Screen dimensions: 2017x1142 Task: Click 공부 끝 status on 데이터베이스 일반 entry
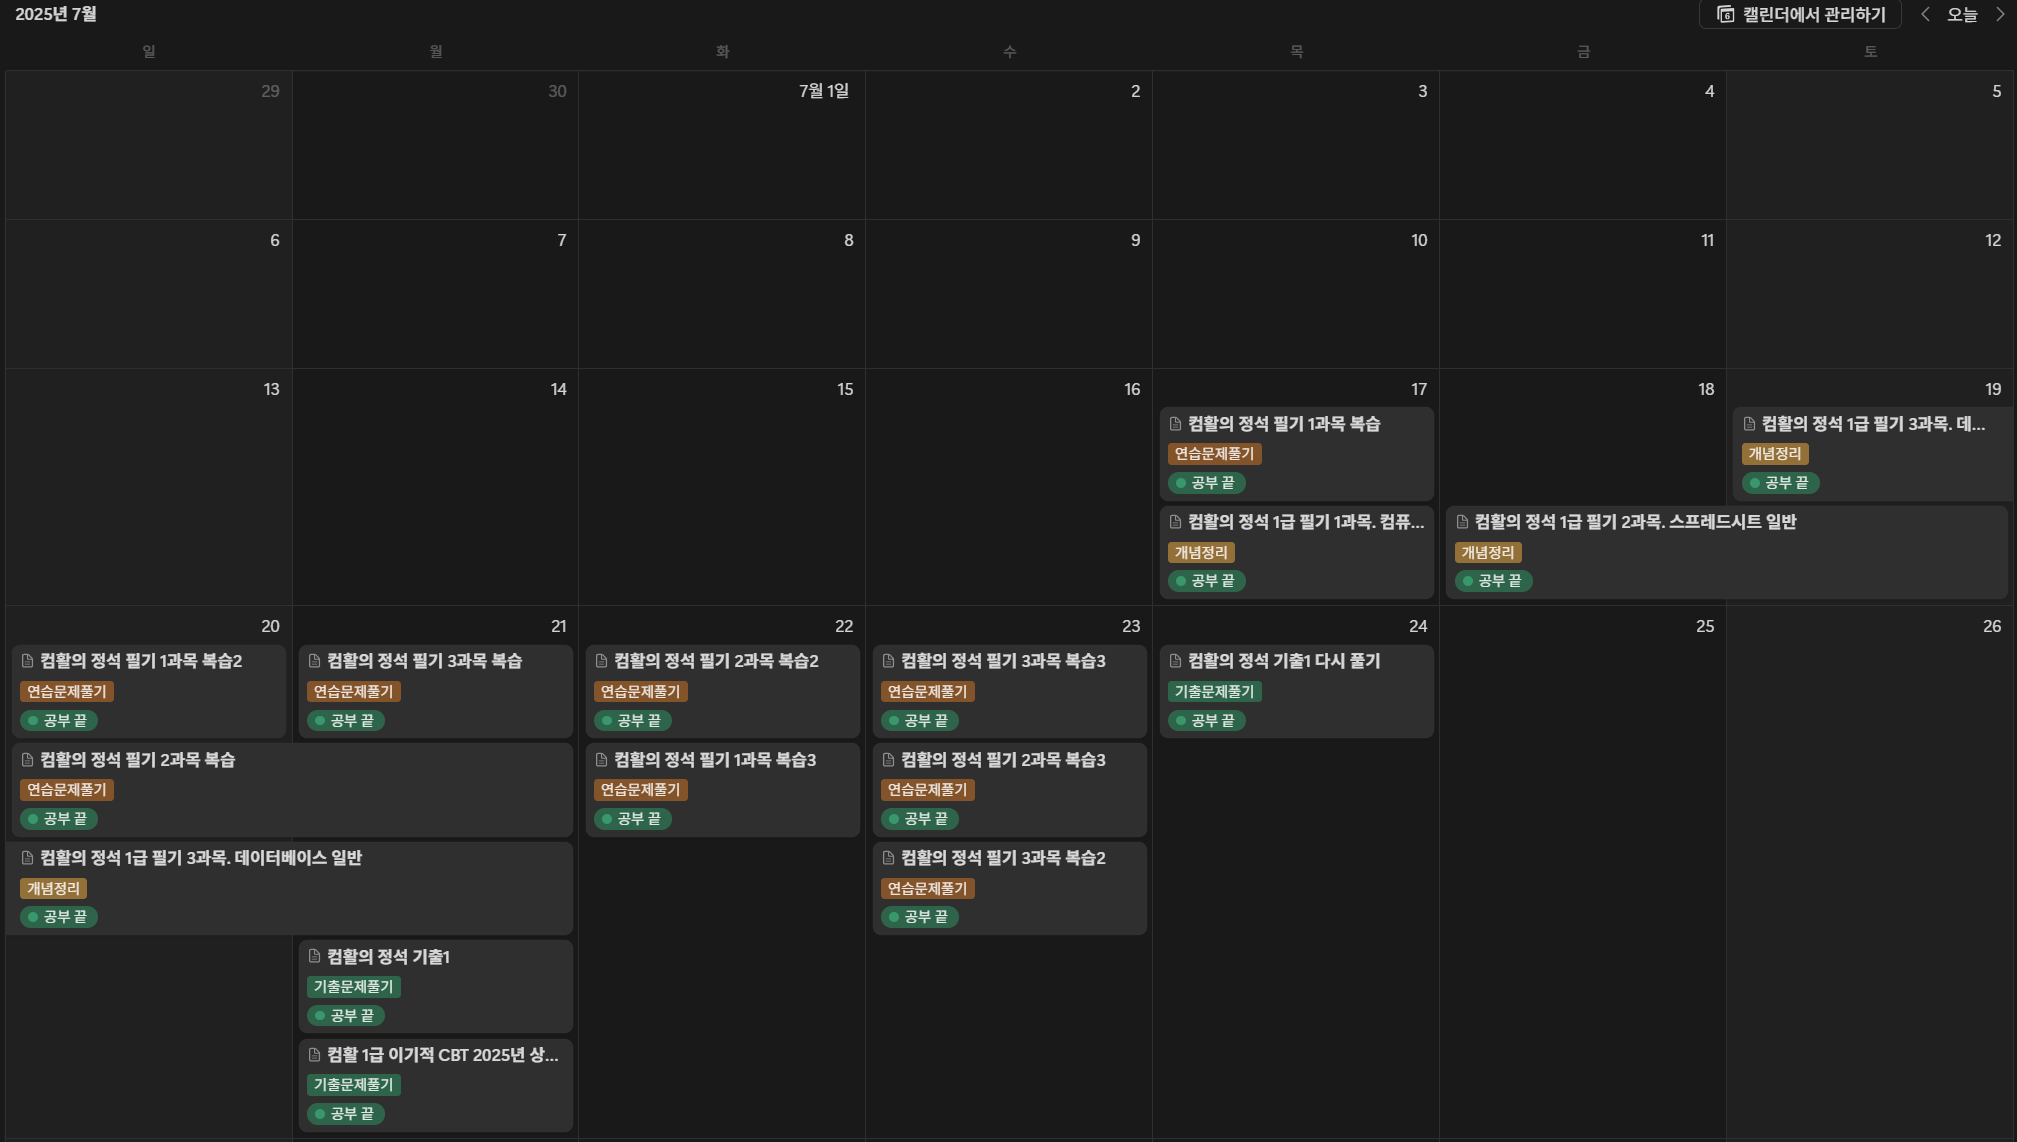58,917
